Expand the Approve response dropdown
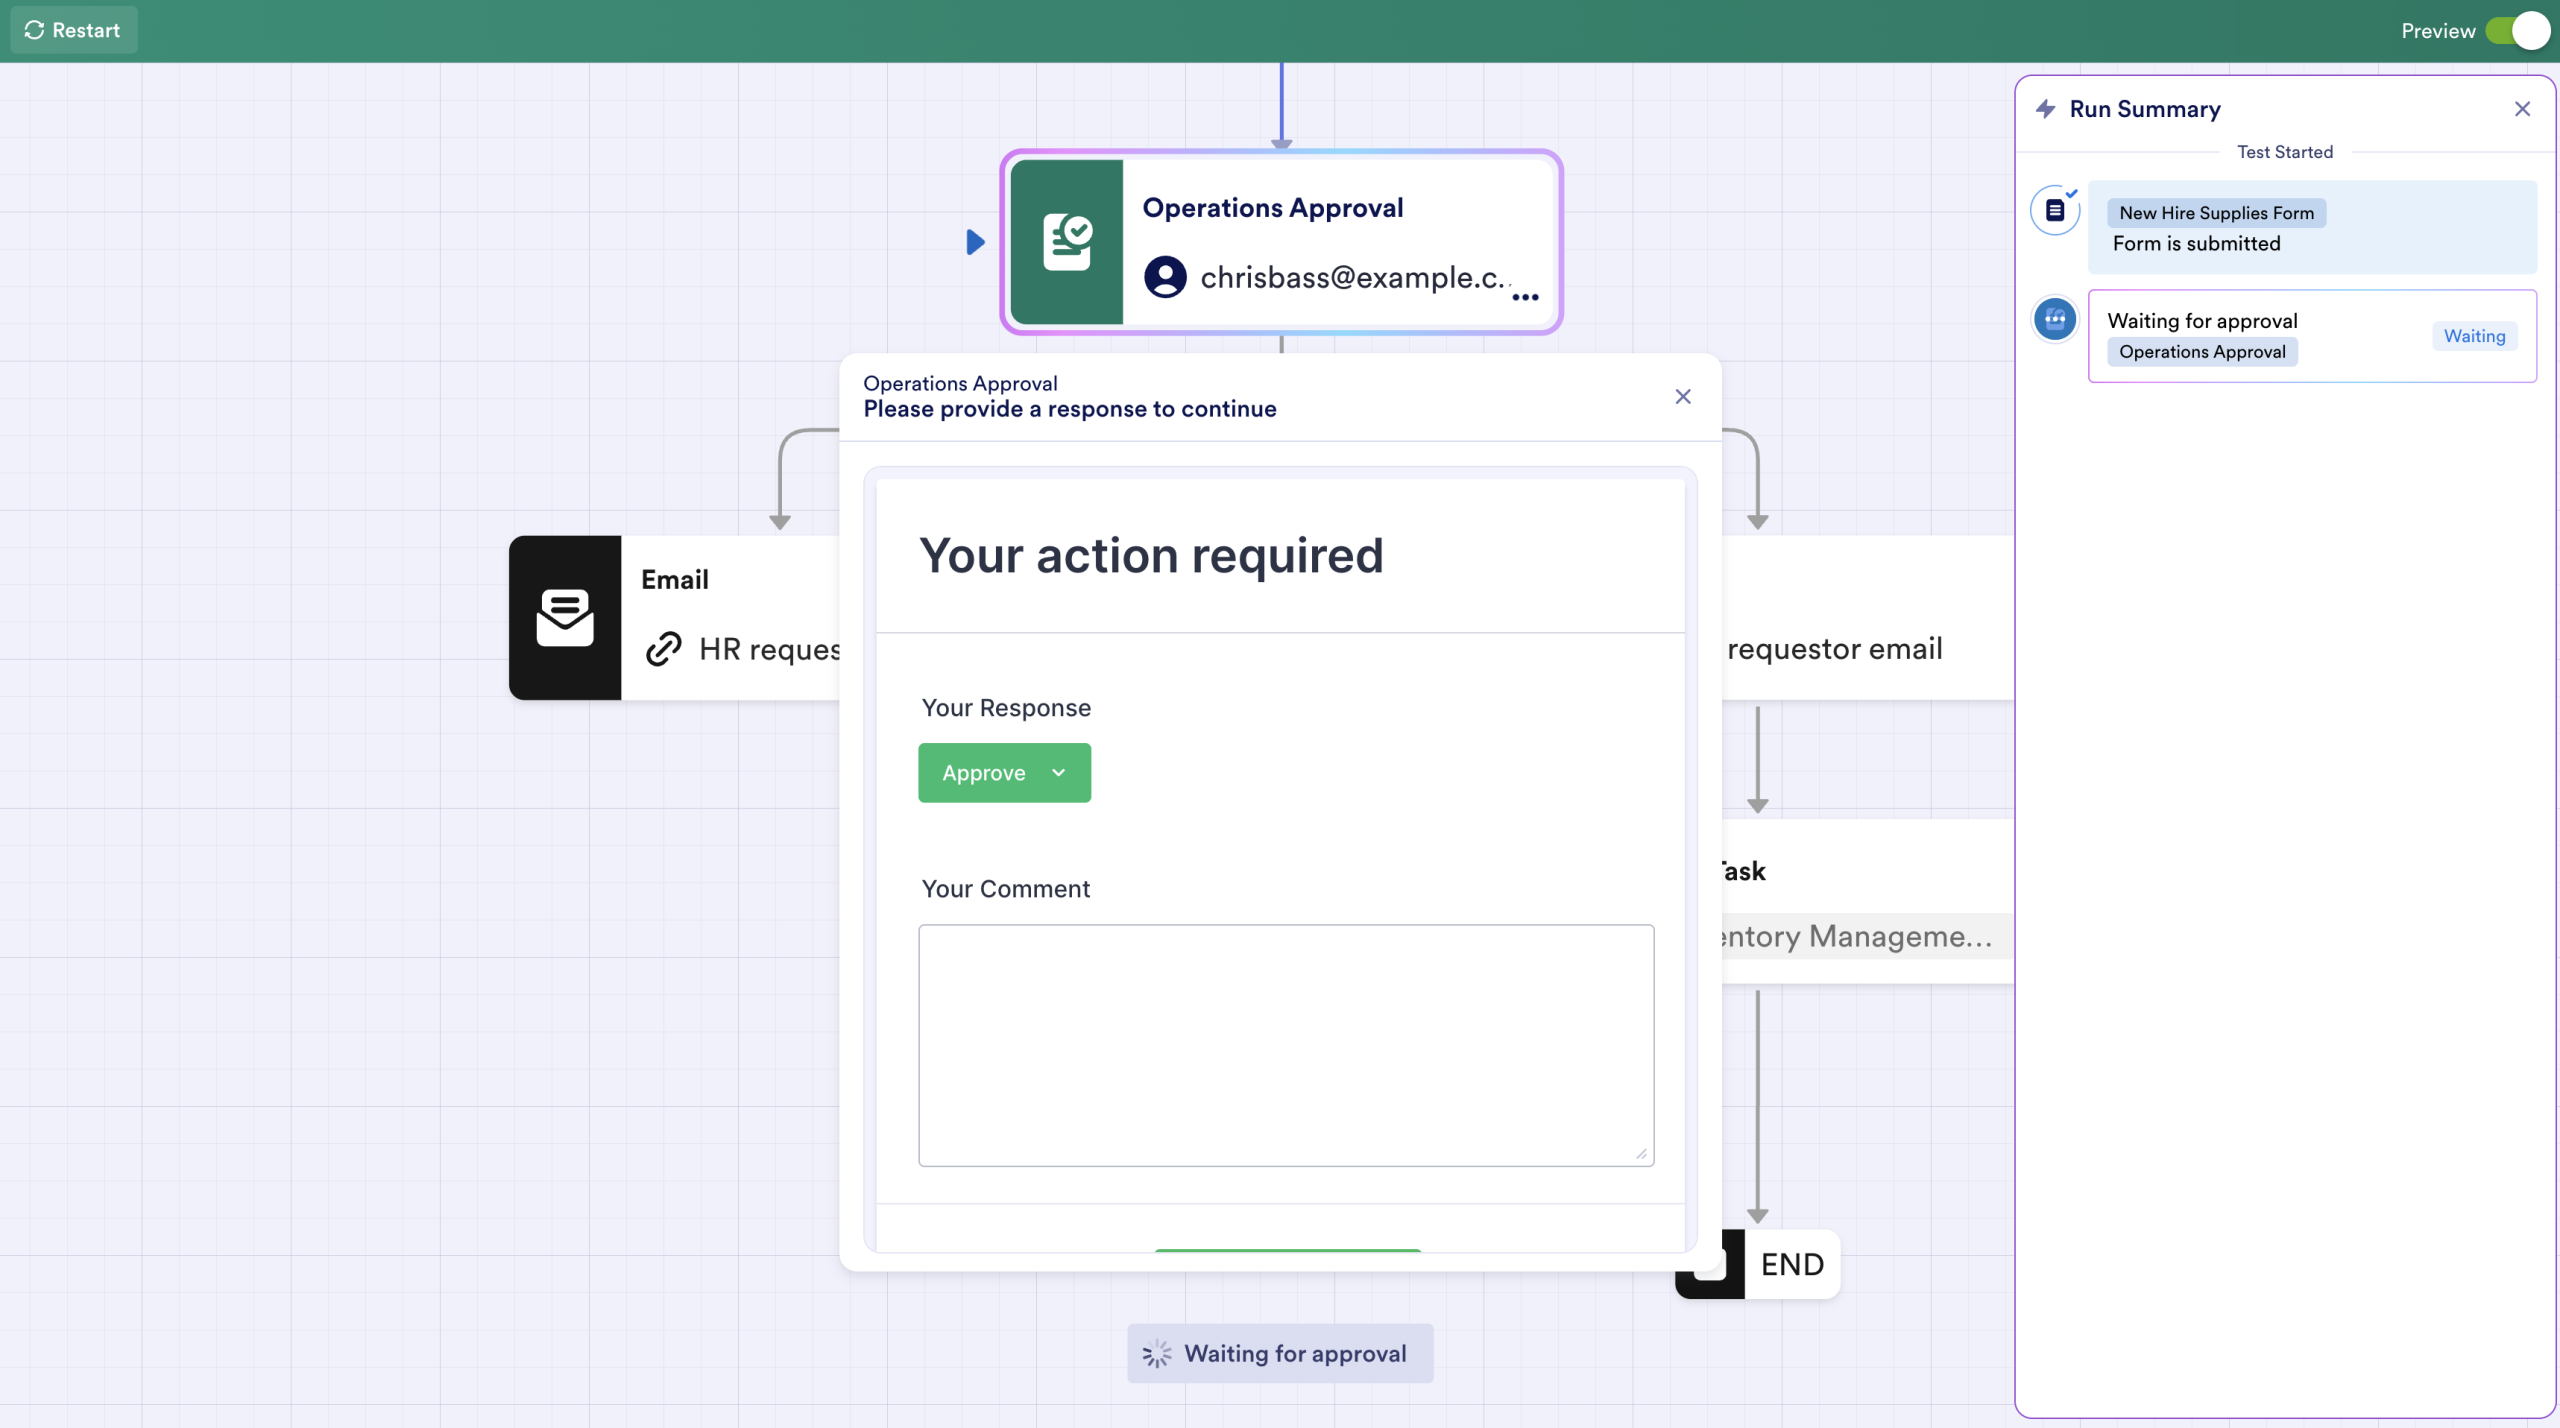Image resolution: width=2560 pixels, height=1428 pixels. pos(1057,772)
